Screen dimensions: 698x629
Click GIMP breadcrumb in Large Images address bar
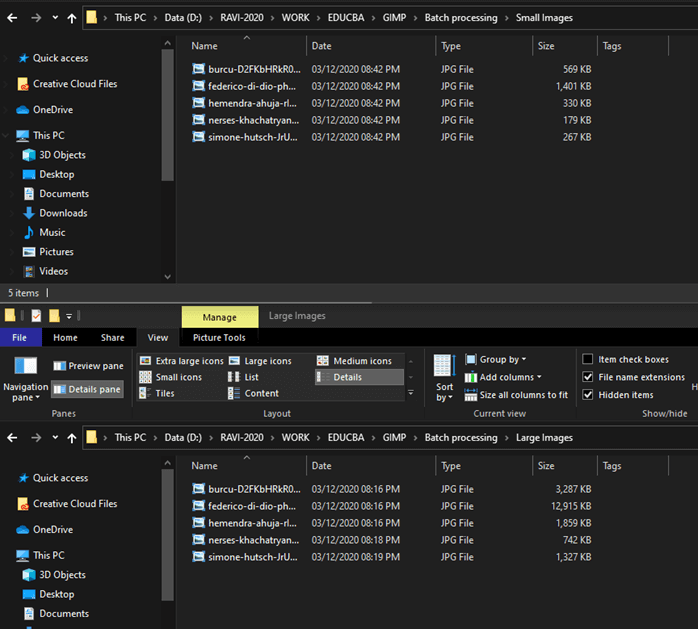[394, 438]
